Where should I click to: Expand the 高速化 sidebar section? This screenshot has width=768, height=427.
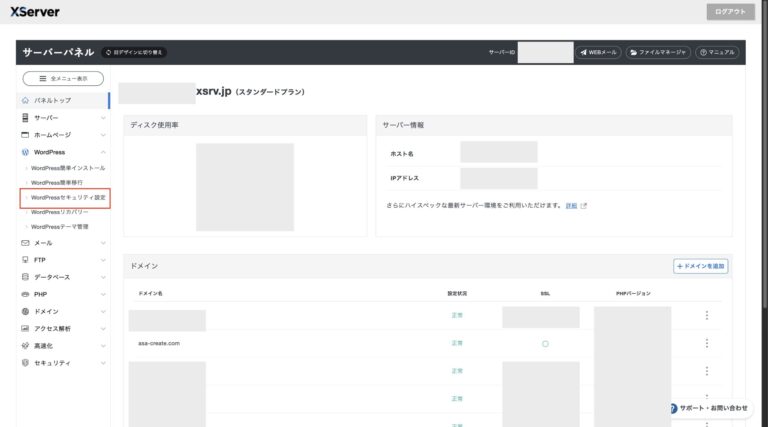[x=103, y=346]
